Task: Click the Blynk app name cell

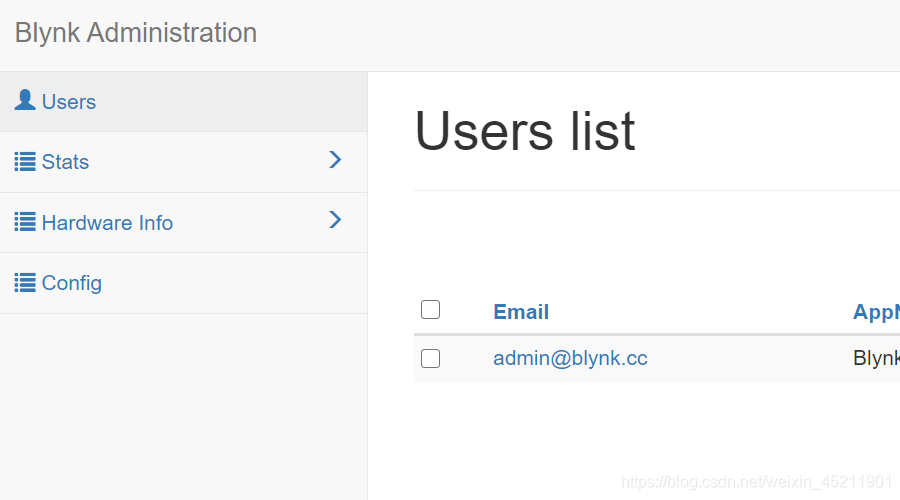Action: (x=876, y=358)
